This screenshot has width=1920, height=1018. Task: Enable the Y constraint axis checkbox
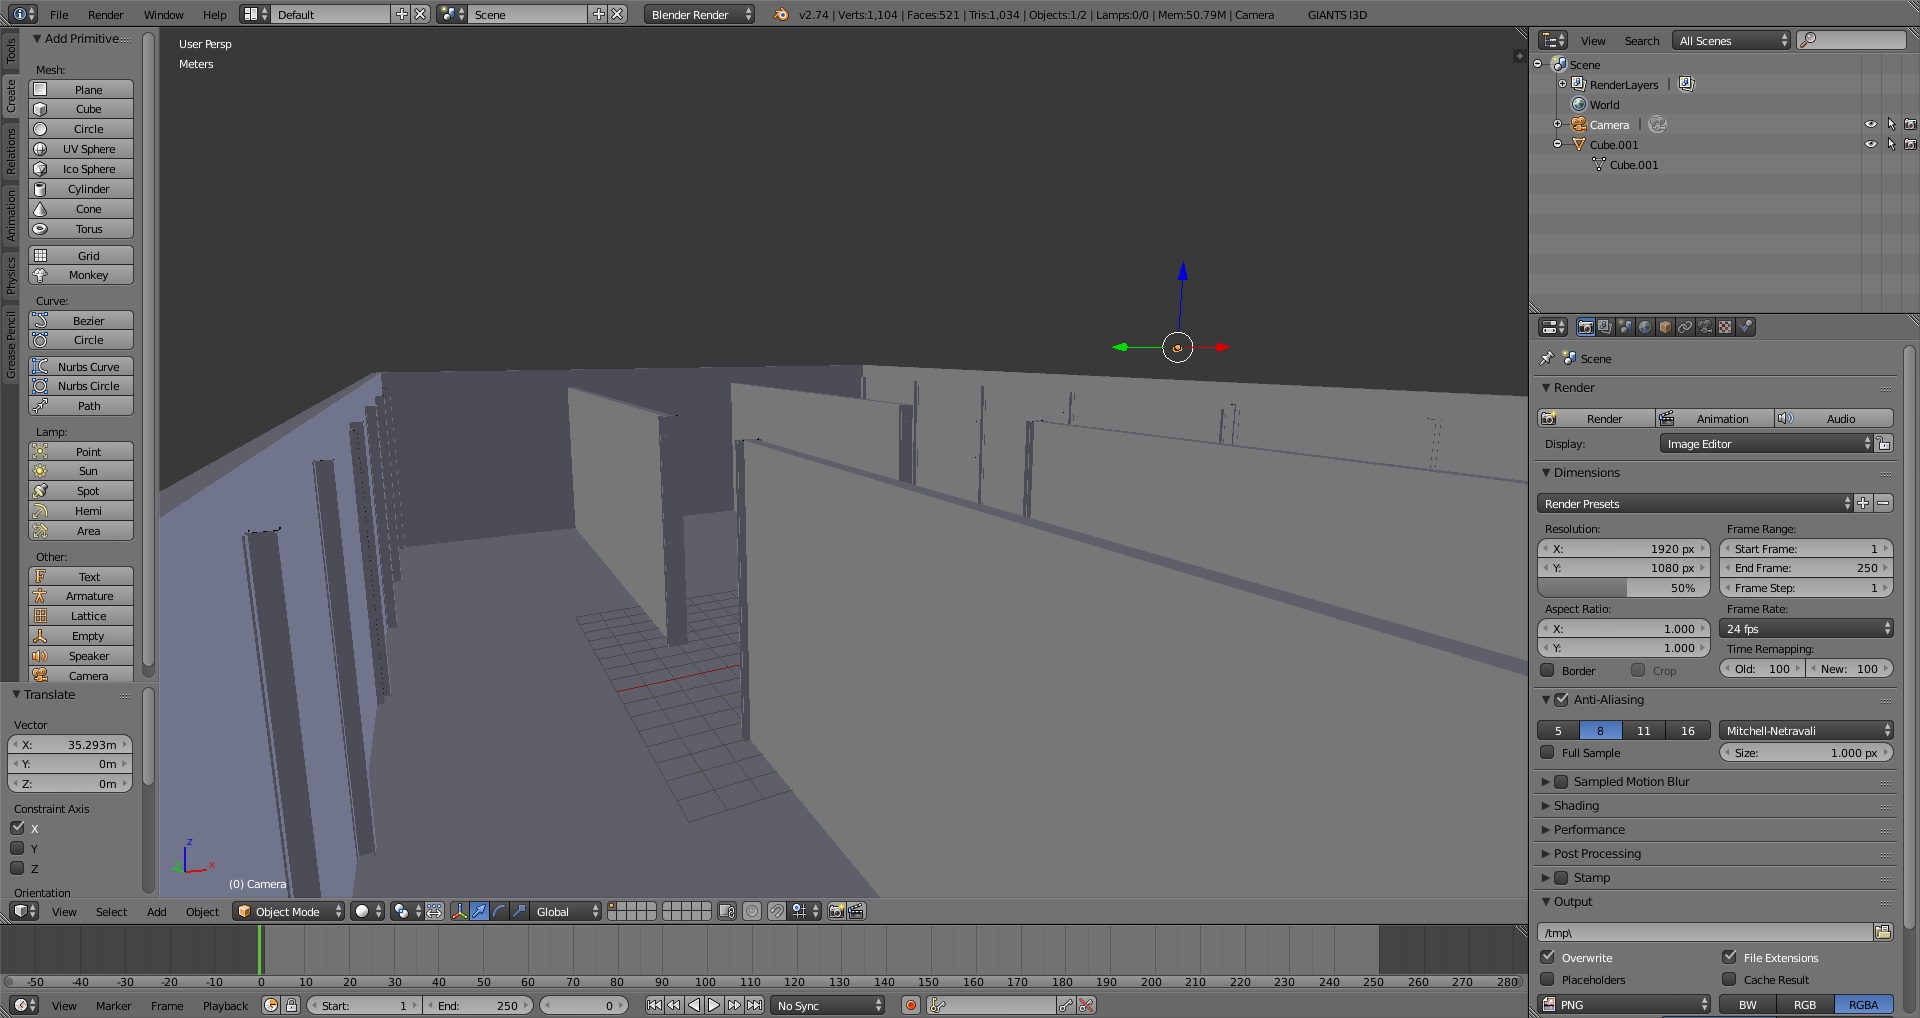17,848
